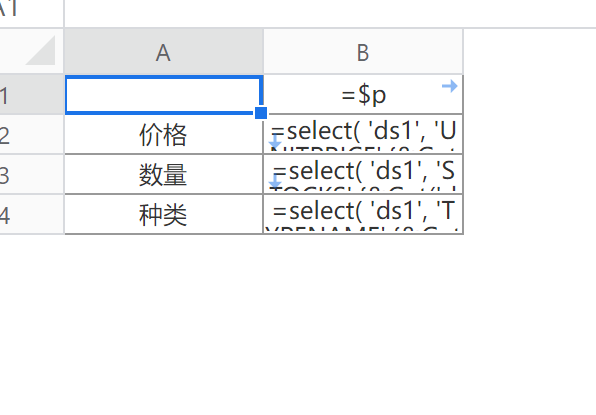Select row 1 header
Viewport: 596px width, 415px height.
[32, 95]
